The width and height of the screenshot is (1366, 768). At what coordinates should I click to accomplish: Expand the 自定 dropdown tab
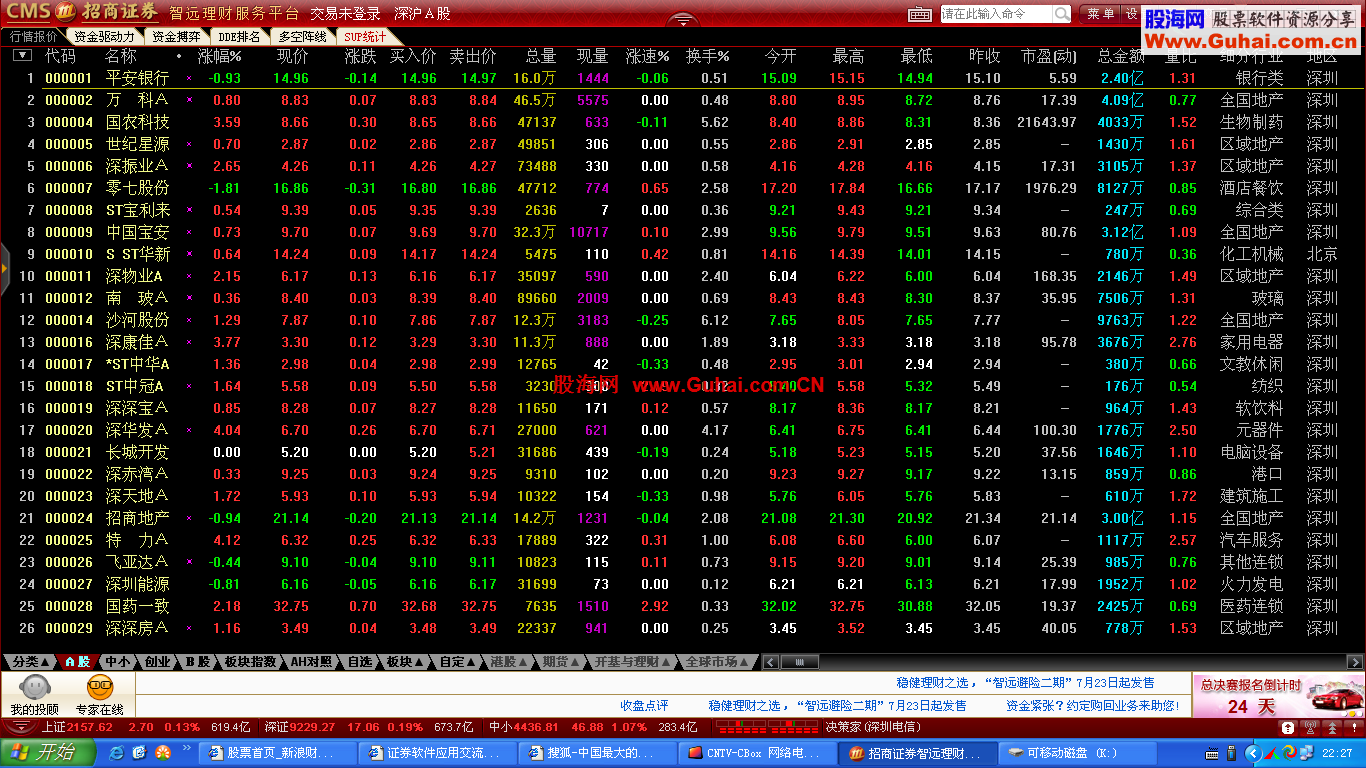[457, 662]
